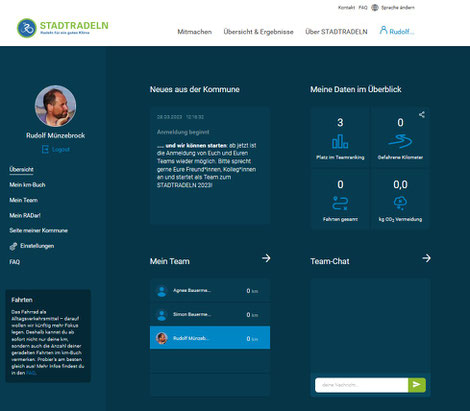The height and width of the screenshot is (411, 470).
Task: Click the route icon for Fahrten gesamt
Action: [x=340, y=203]
